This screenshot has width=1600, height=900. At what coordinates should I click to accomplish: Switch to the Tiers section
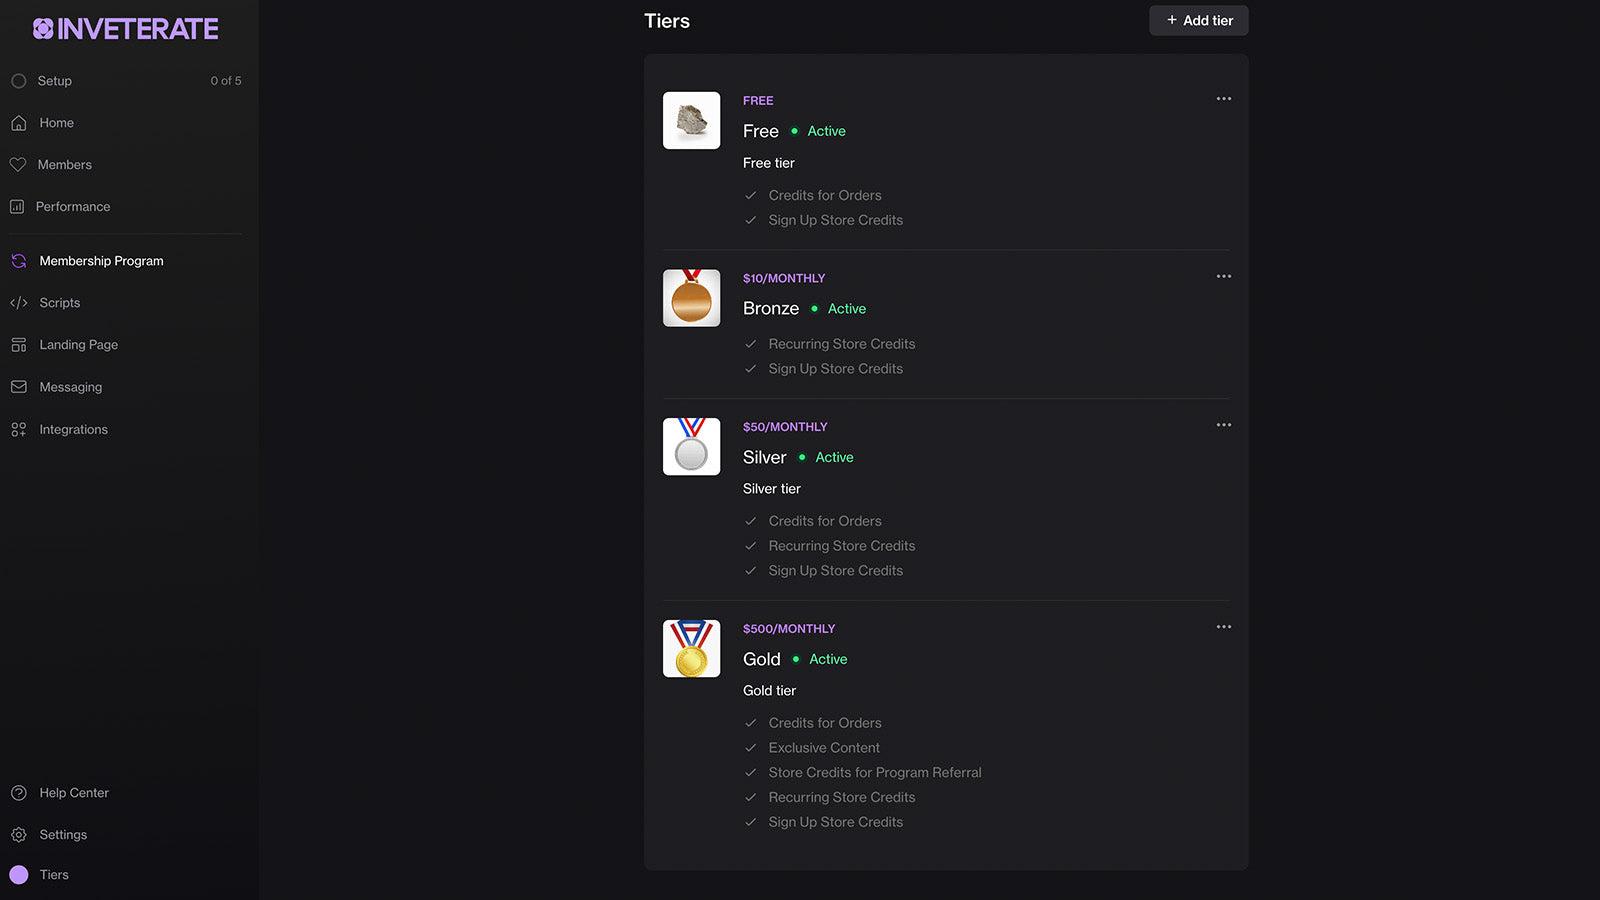click(x=53, y=874)
